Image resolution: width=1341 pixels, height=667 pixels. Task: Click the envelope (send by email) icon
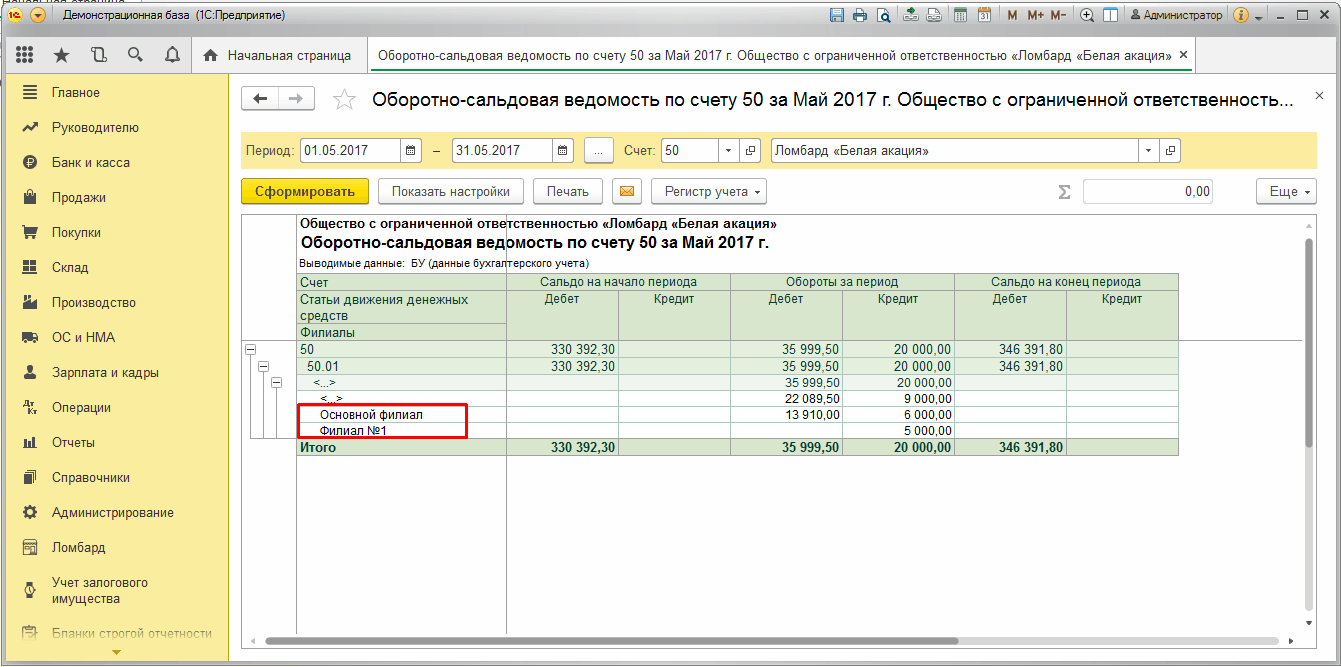pyautogui.click(x=626, y=191)
